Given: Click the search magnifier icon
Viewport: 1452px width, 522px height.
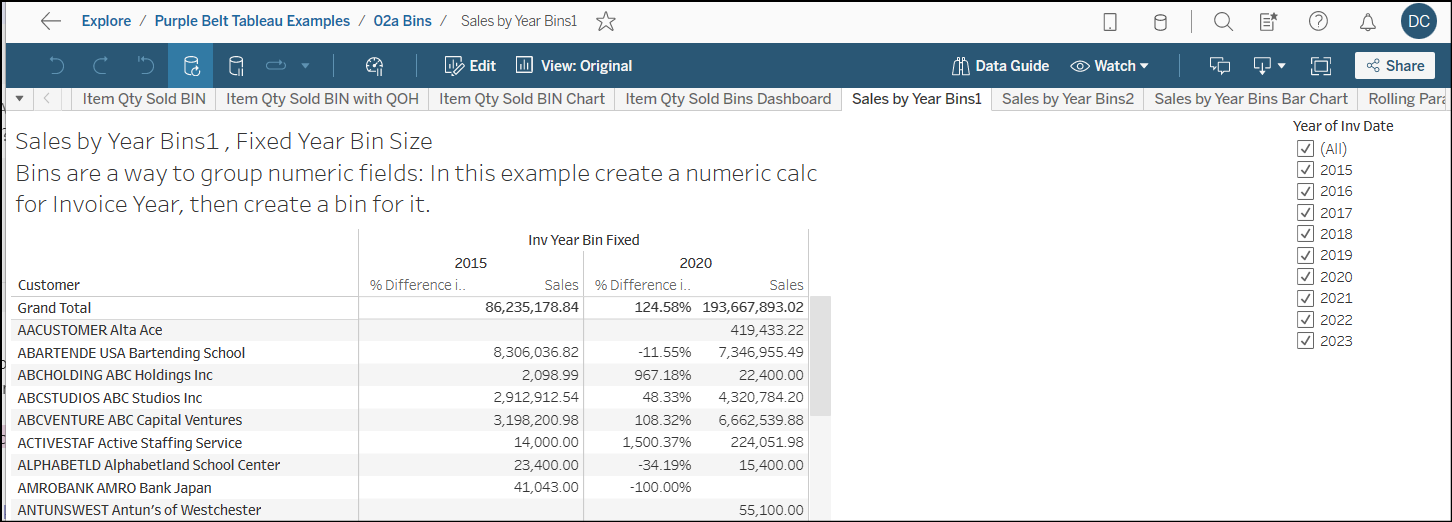Looking at the screenshot, I should click(1222, 21).
